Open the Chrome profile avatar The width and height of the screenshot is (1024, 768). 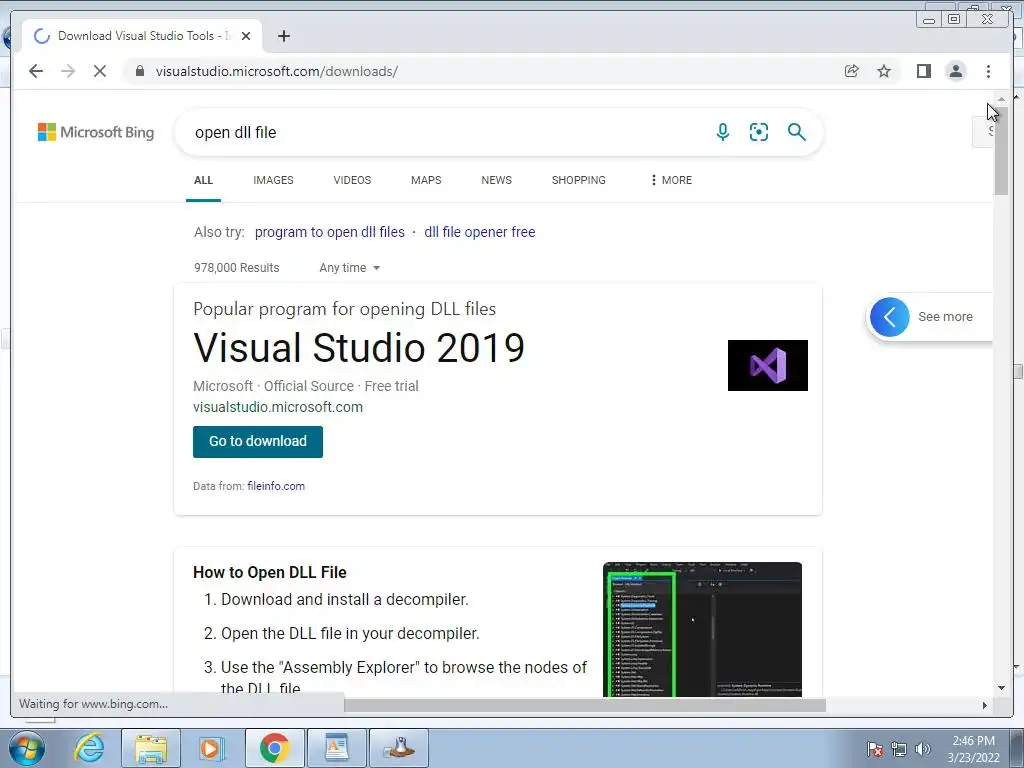[955, 71]
